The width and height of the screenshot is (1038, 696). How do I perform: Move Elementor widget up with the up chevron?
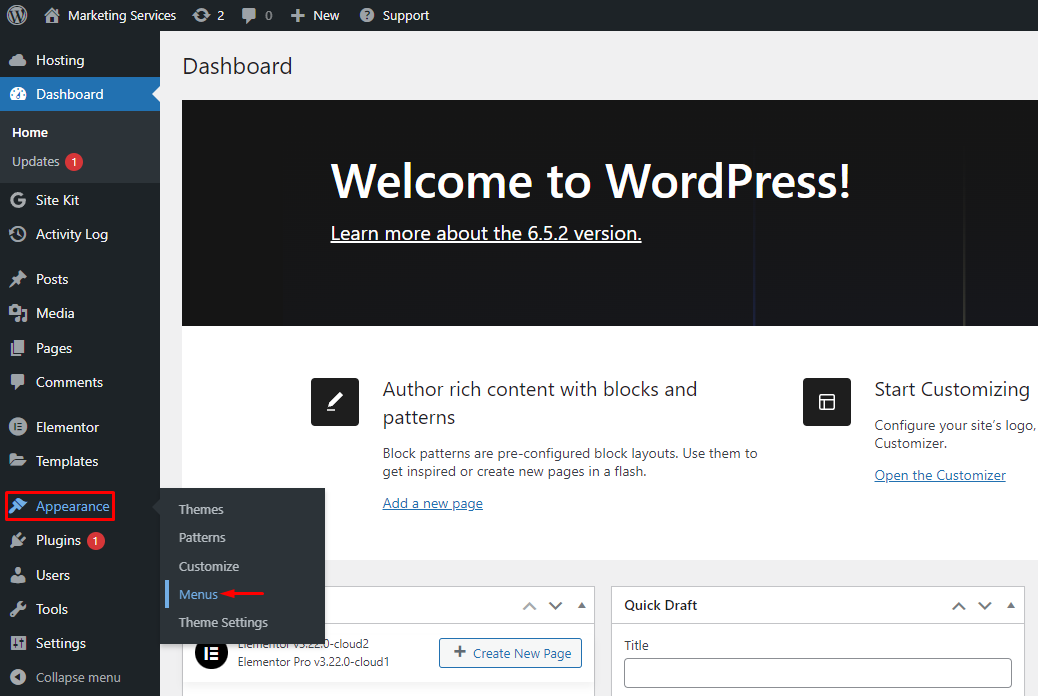click(x=529, y=606)
